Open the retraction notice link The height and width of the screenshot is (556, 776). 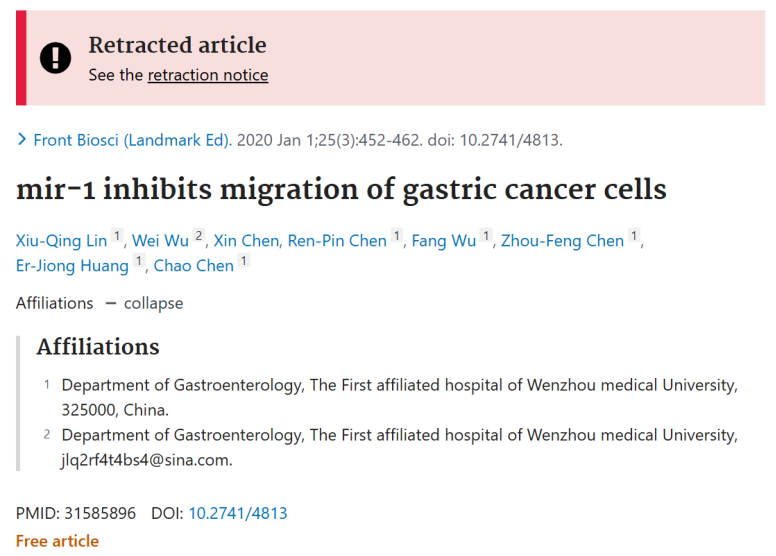(x=208, y=75)
